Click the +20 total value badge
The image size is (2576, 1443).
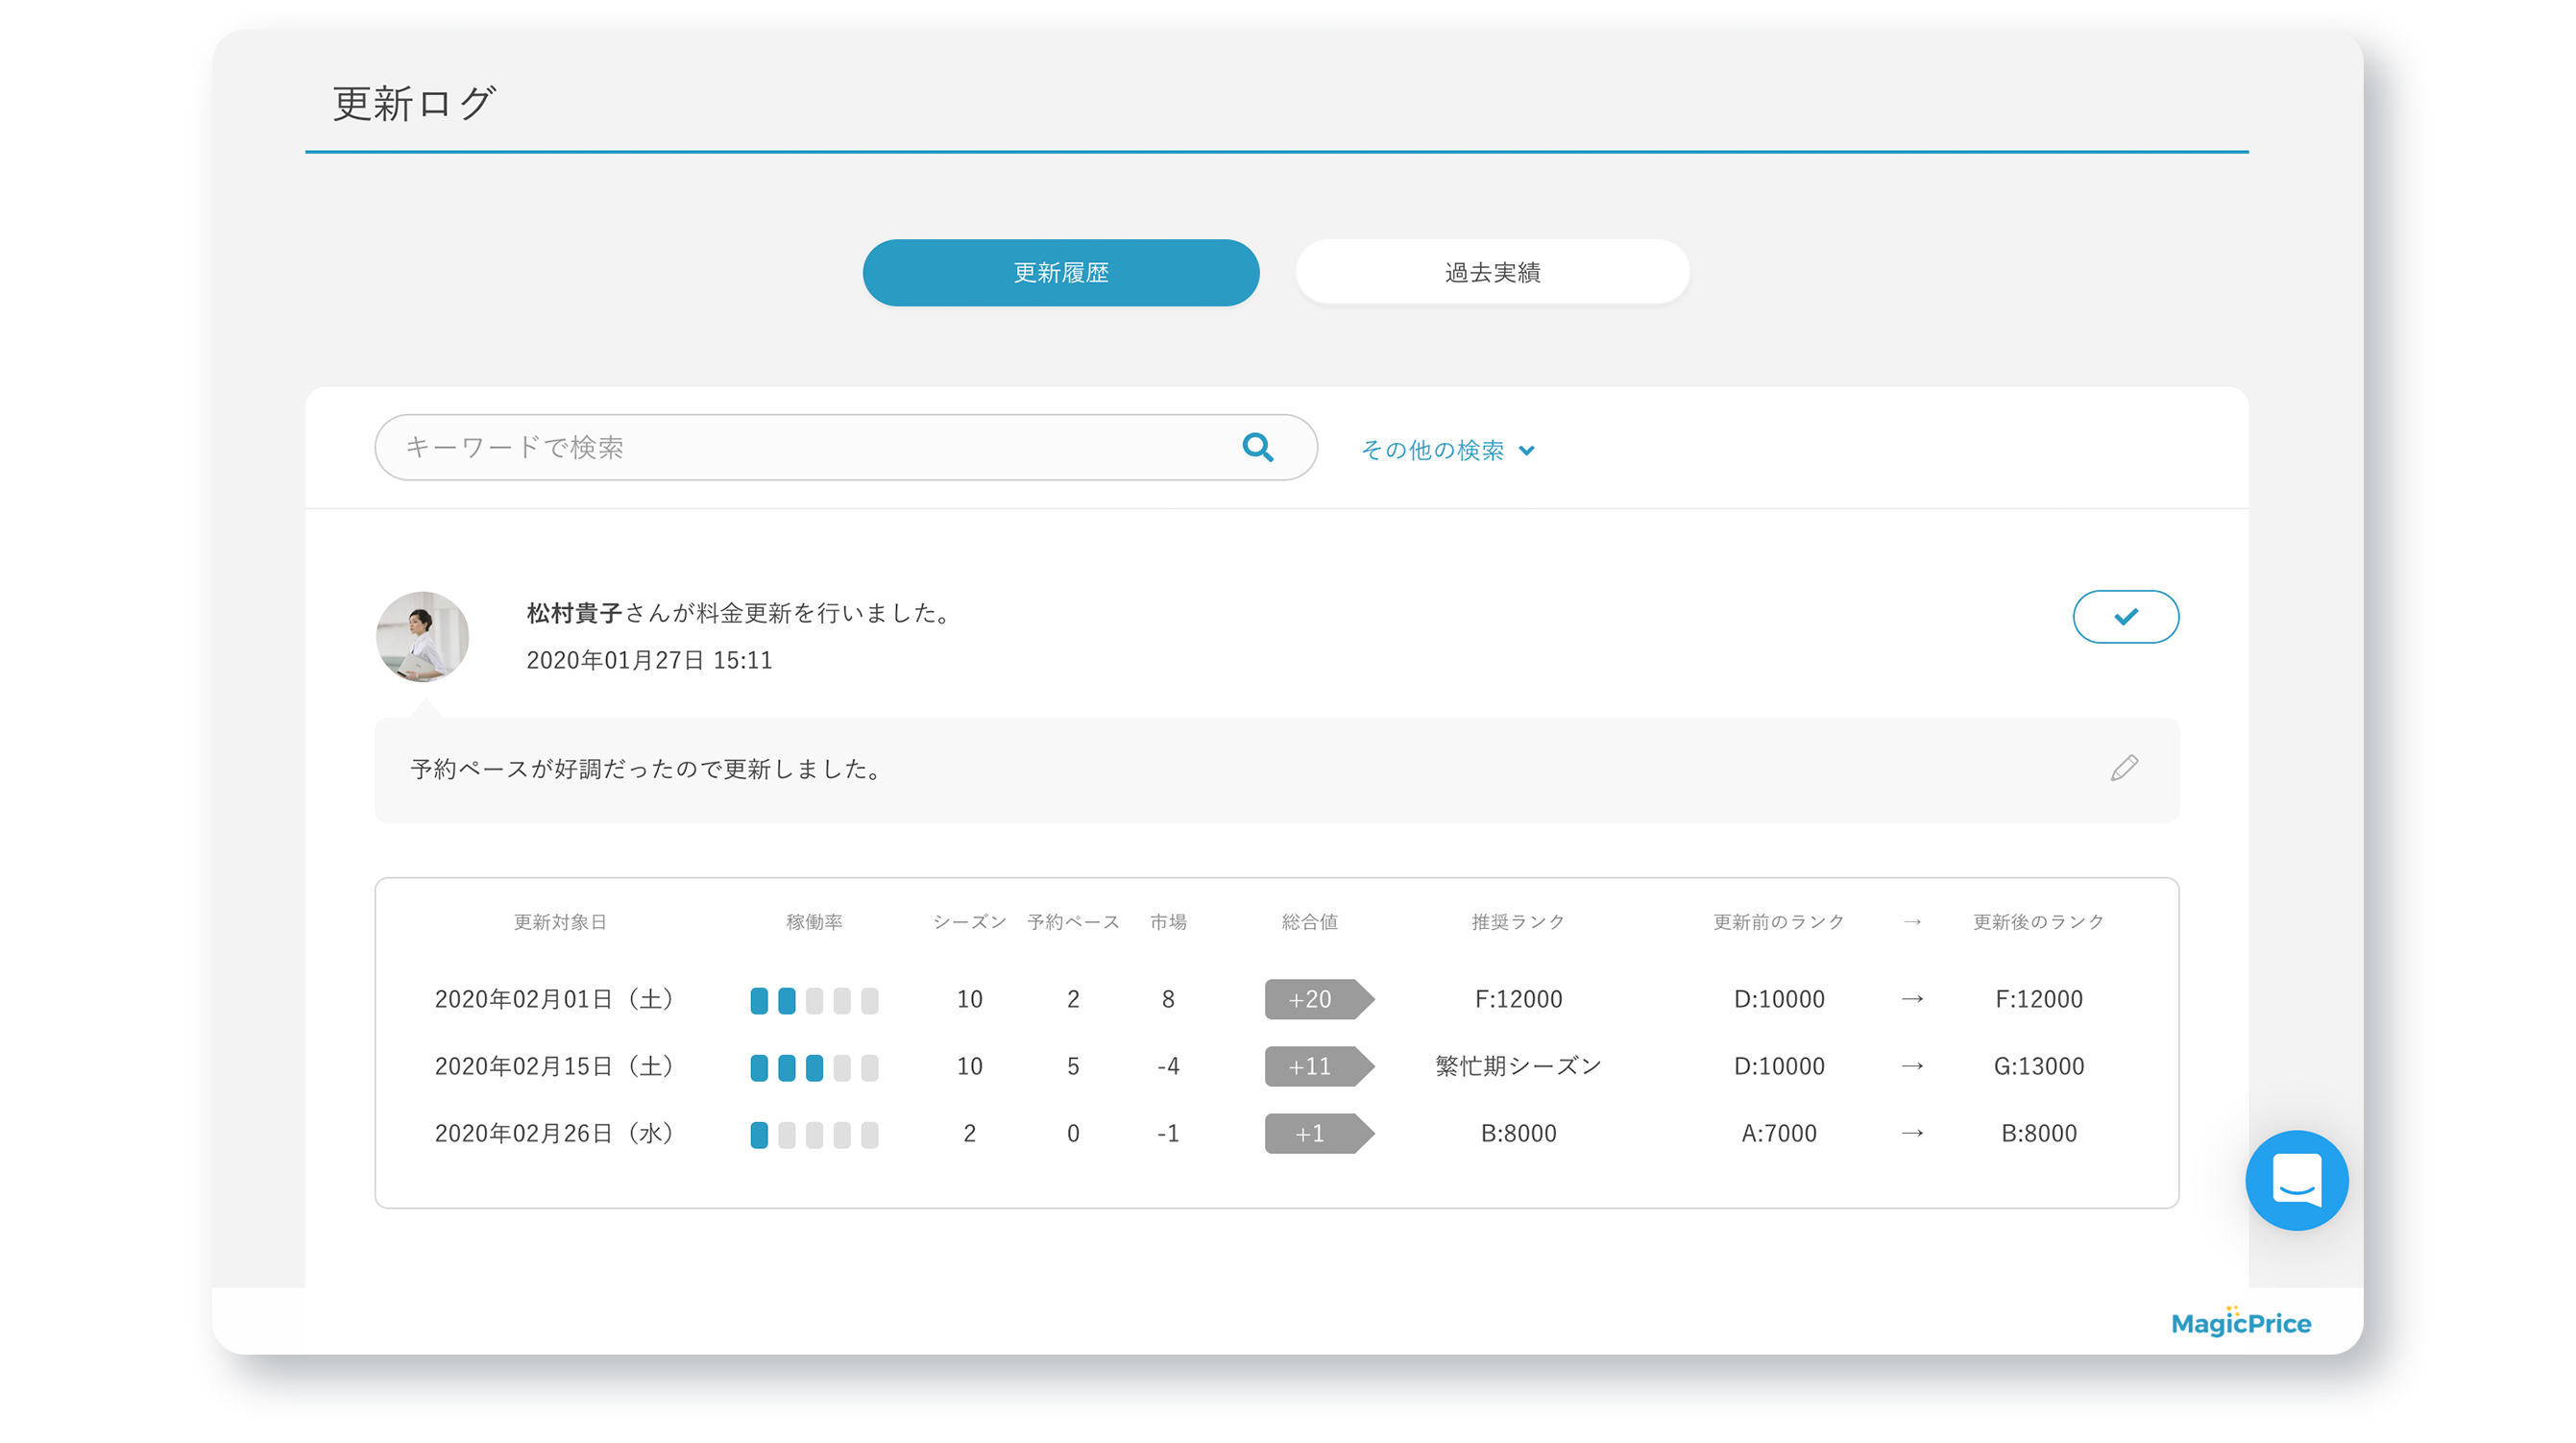[1319, 999]
